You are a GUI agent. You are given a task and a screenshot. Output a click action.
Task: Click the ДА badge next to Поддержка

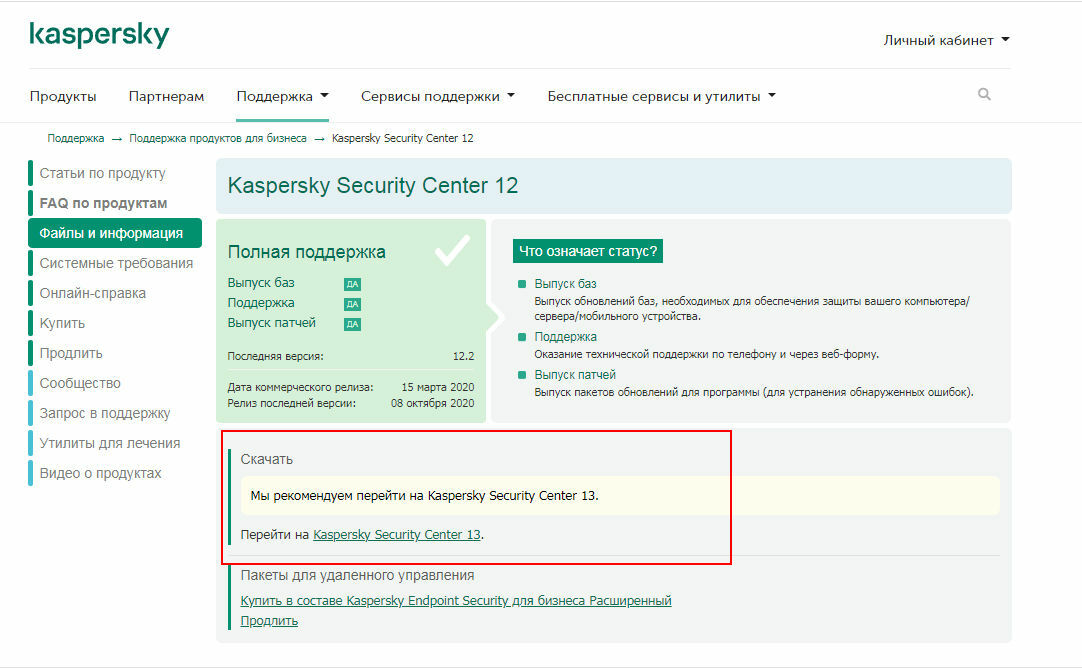(x=352, y=304)
